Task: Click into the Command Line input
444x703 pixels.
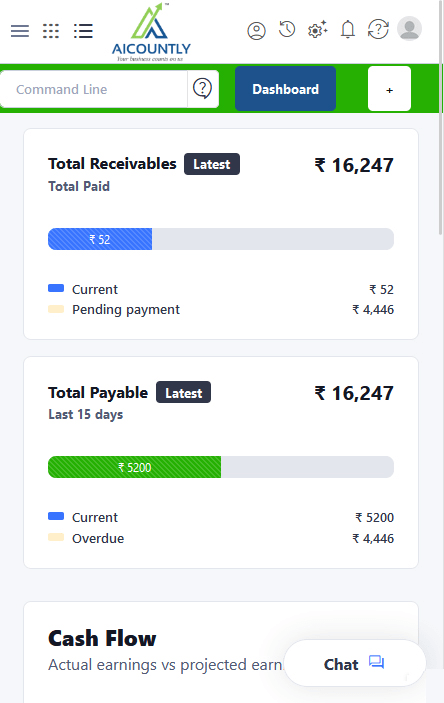Action: coord(94,89)
